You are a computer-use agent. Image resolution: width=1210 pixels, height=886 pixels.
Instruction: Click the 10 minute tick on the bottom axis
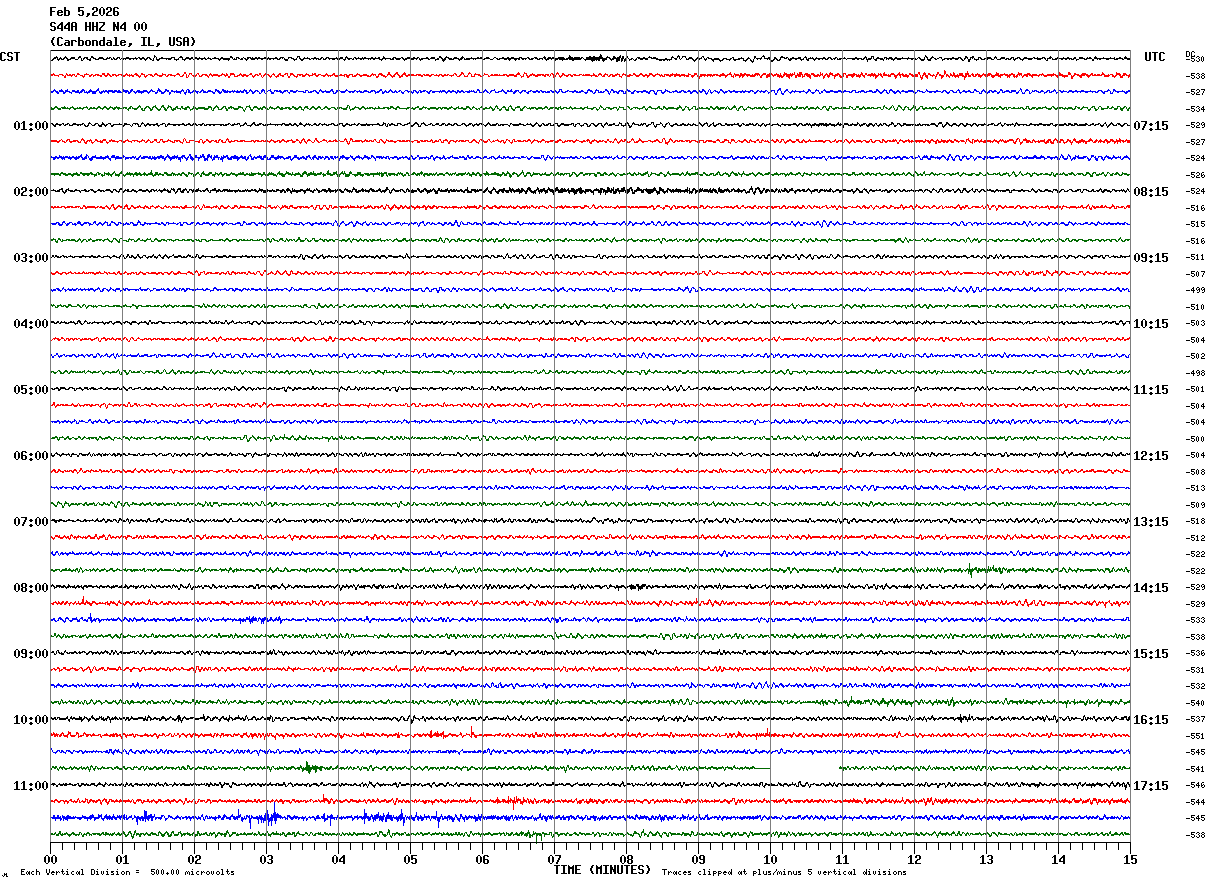[x=770, y=859]
